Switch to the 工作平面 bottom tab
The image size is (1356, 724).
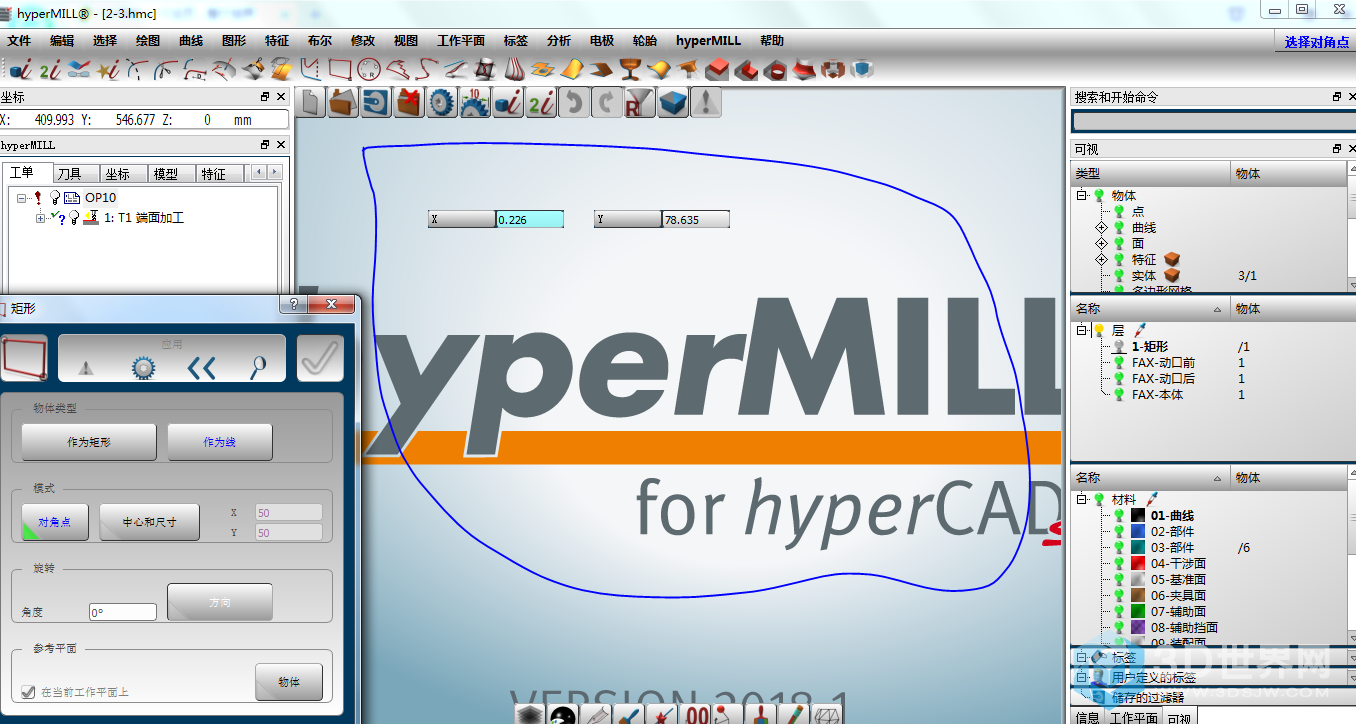pos(1133,717)
